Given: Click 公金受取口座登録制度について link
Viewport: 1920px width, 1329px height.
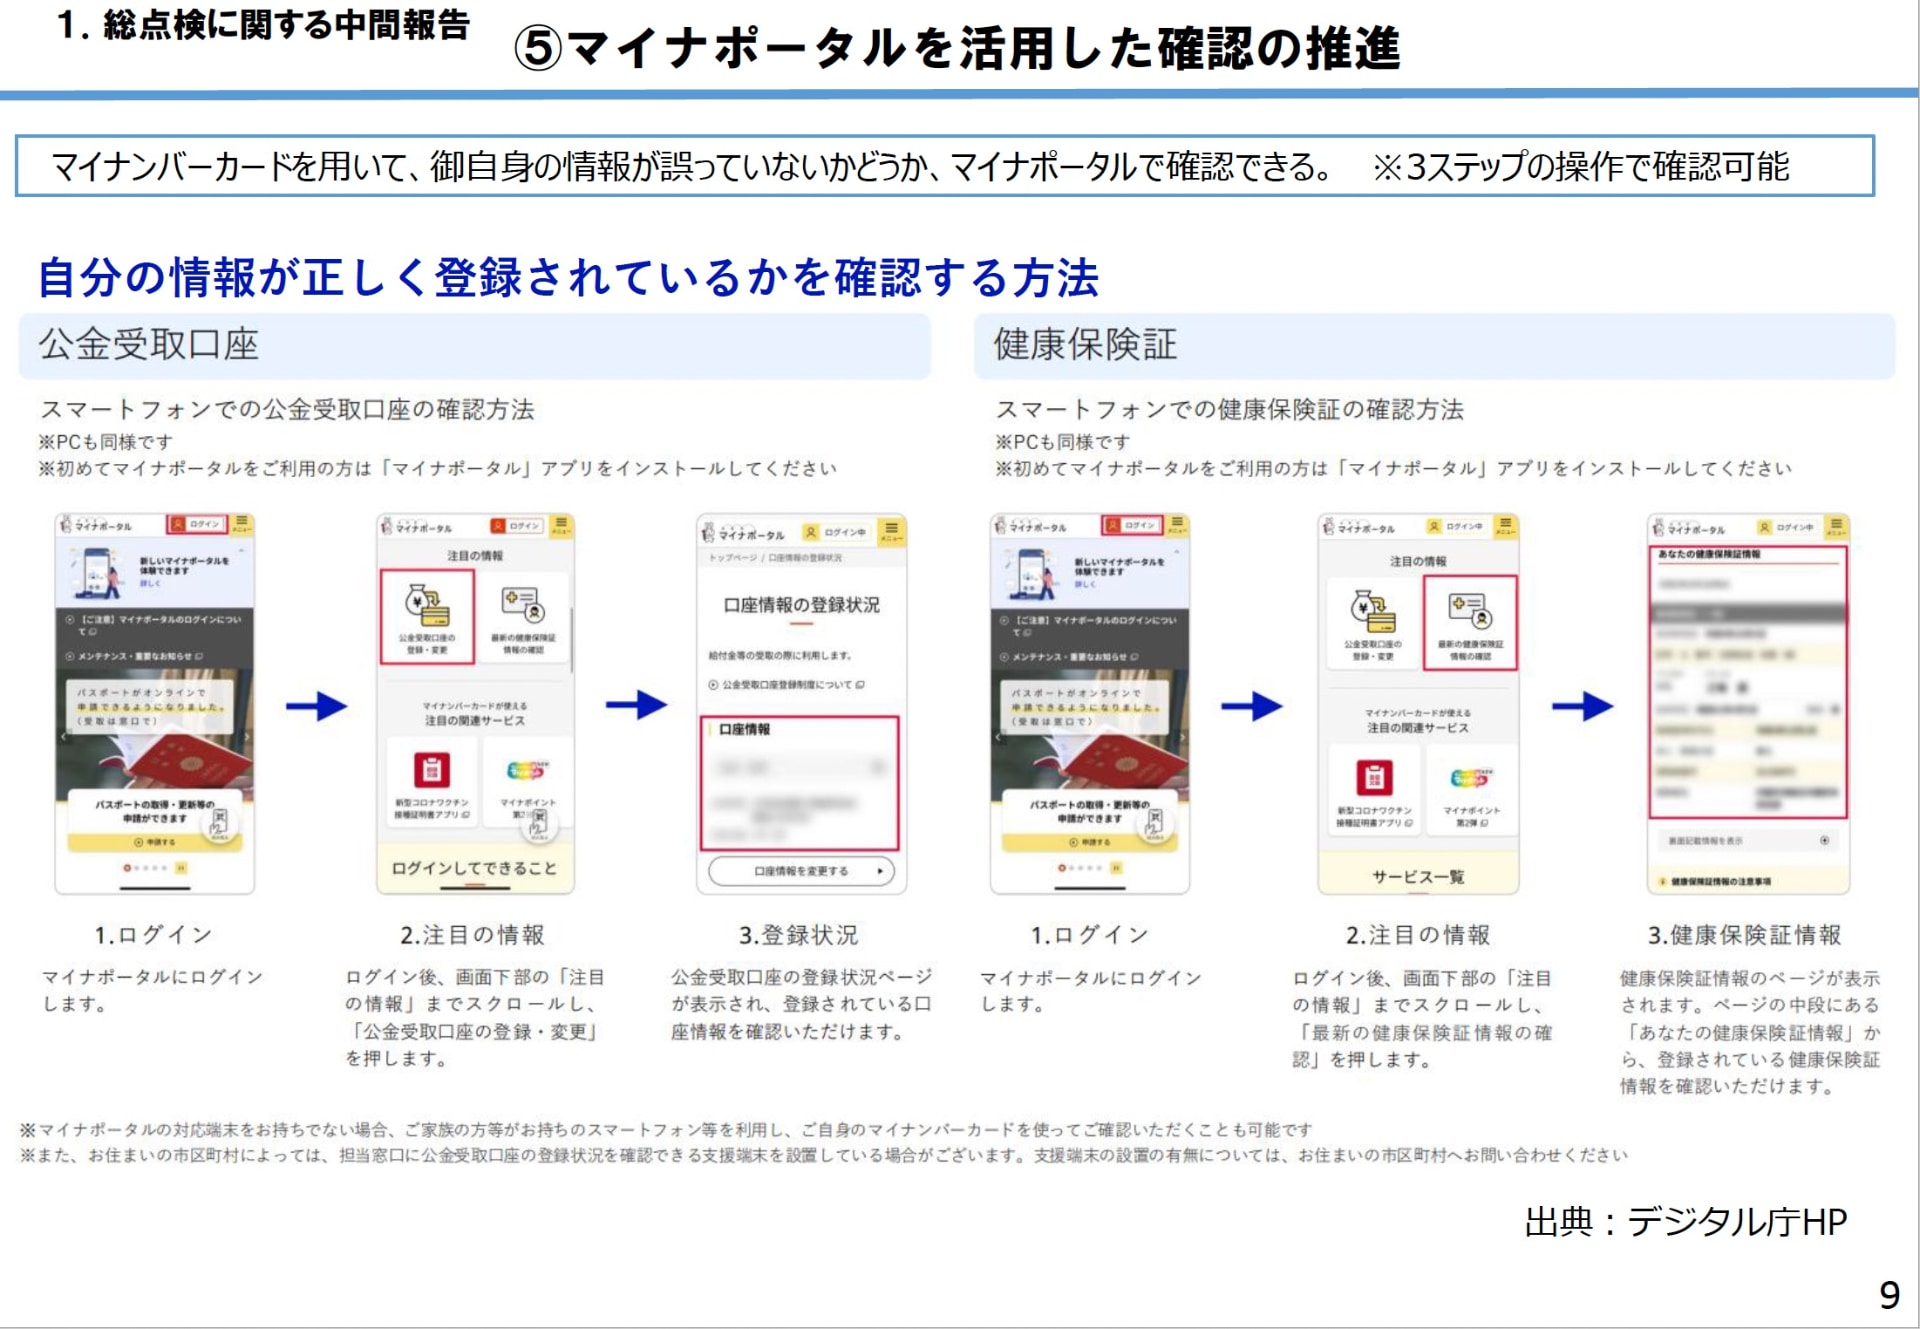Looking at the screenshot, I should point(786,685).
